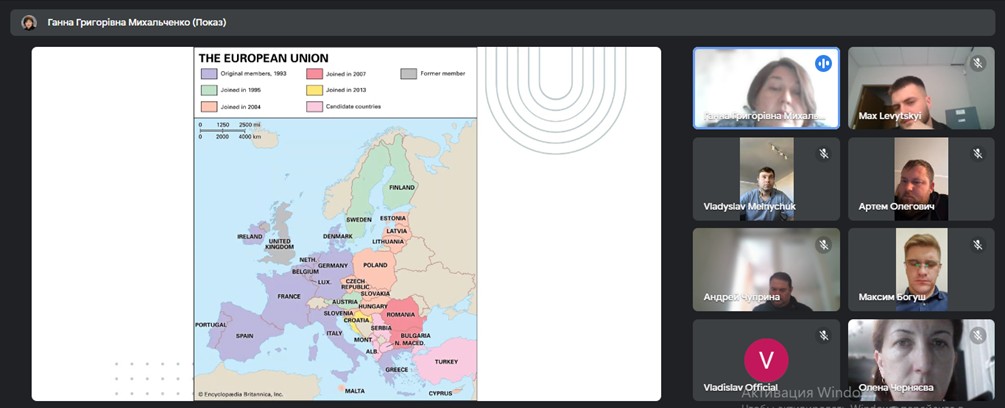Click ESTONIA label on the map
Screen dimensions: 1005x408
(393, 218)
